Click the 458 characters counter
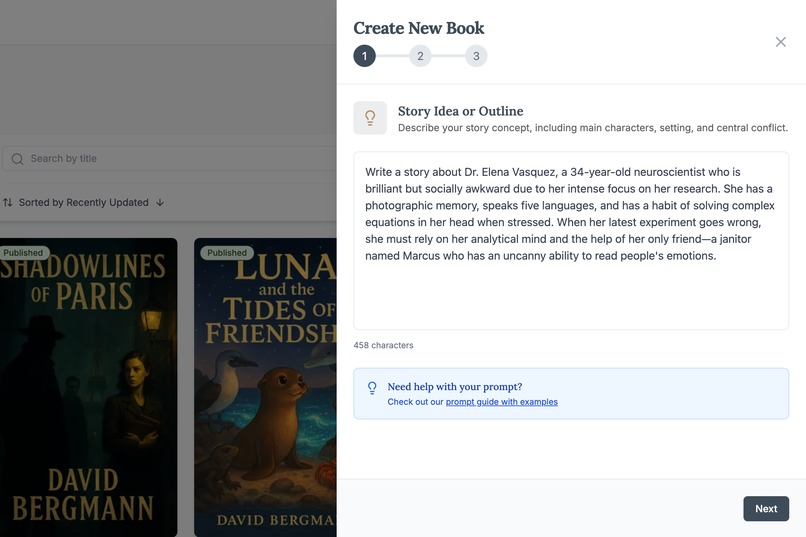 click(383, 345)
